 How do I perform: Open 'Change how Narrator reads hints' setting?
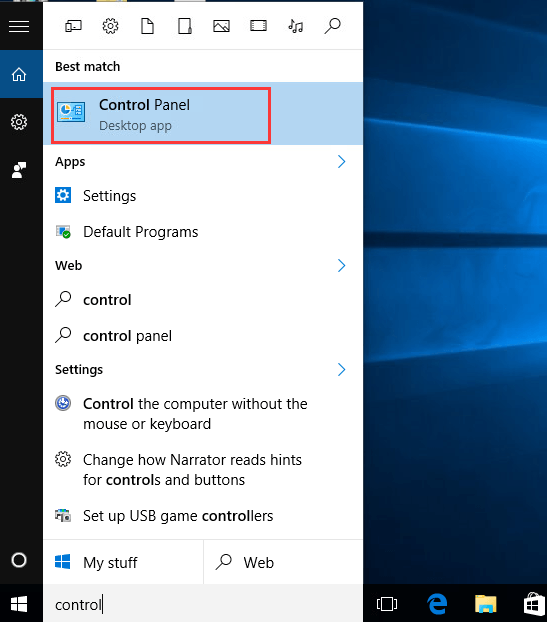(203, 470)
